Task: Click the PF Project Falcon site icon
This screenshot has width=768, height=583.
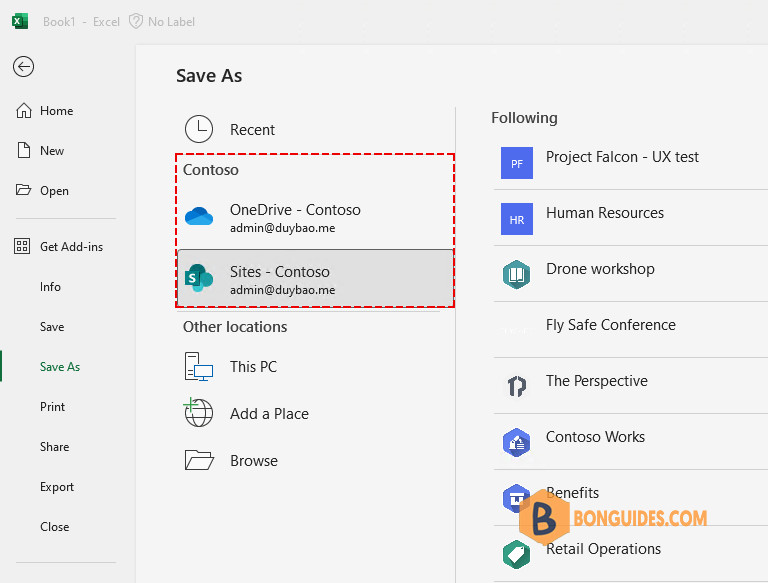Action: click(517, 163)
